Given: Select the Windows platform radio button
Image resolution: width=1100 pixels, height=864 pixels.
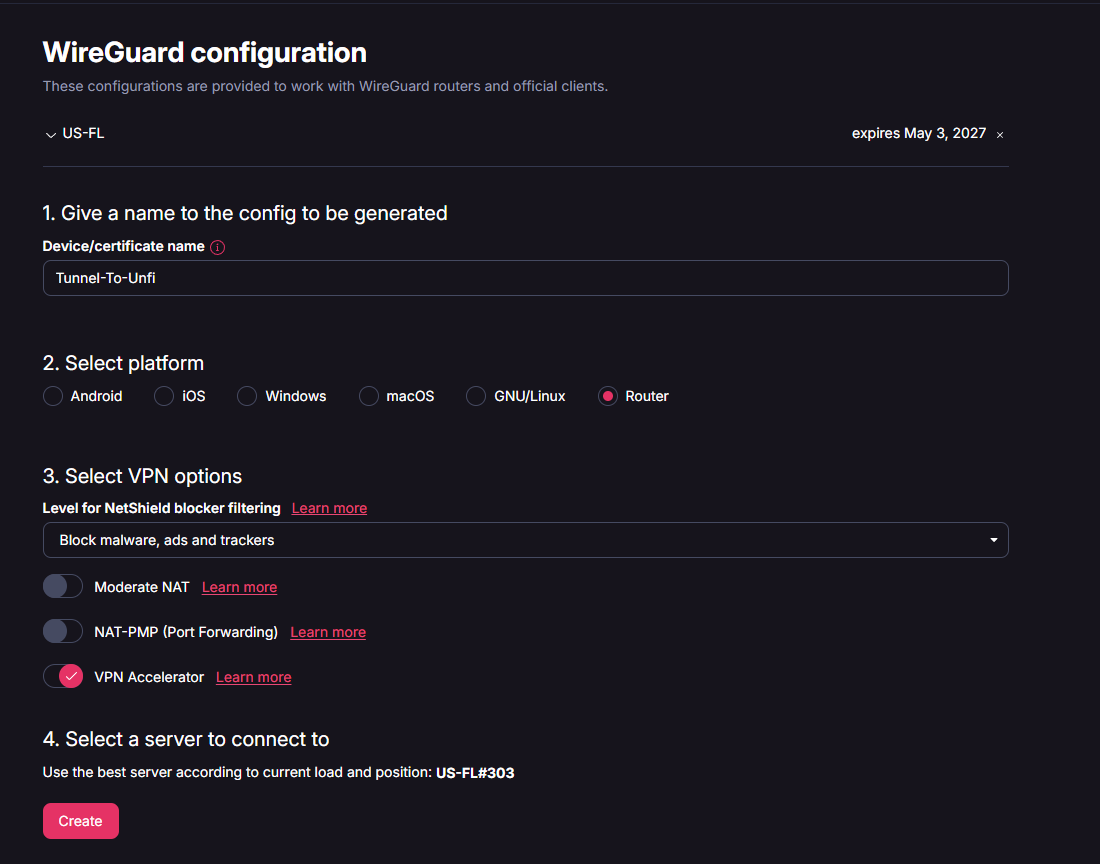Looking at the screenshot, I should coord(247,396).
